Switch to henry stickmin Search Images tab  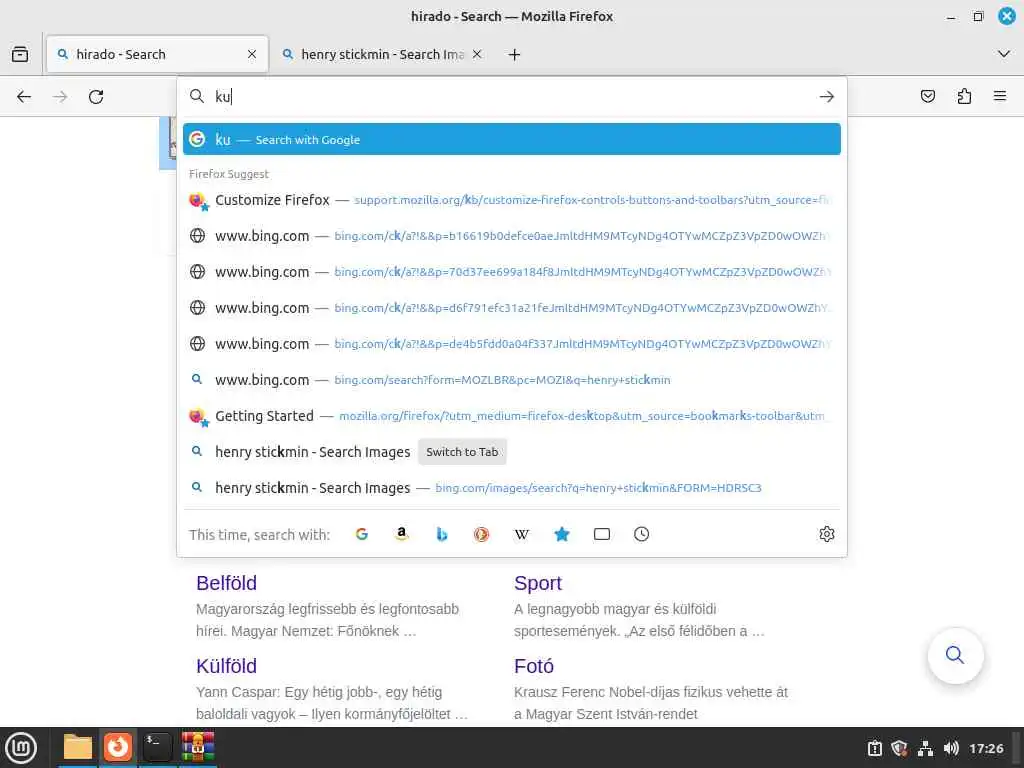[382, 54]
